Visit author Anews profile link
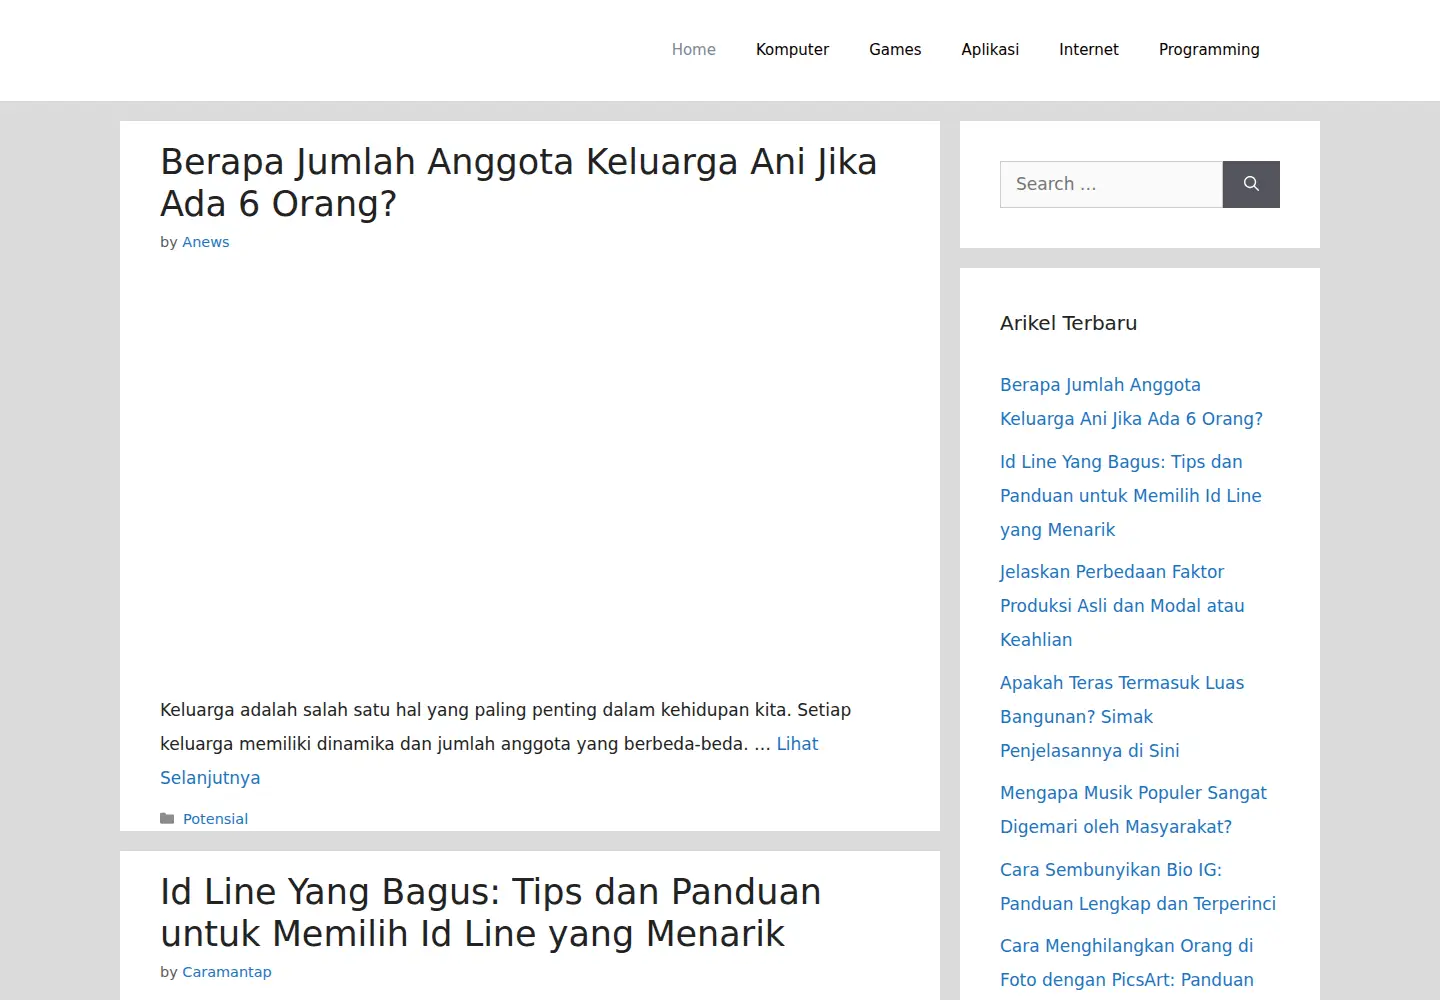This screenshot has width=1440, height=1000. click(206, 242)
